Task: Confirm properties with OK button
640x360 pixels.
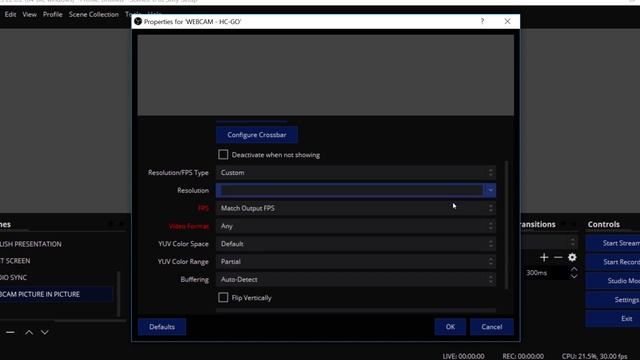Action: [x=450, y=327]
